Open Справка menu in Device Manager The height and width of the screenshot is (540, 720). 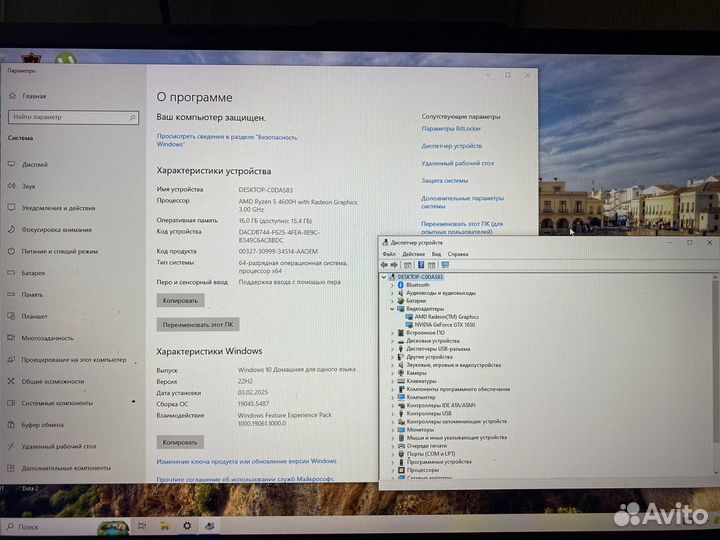pos(458,254)
